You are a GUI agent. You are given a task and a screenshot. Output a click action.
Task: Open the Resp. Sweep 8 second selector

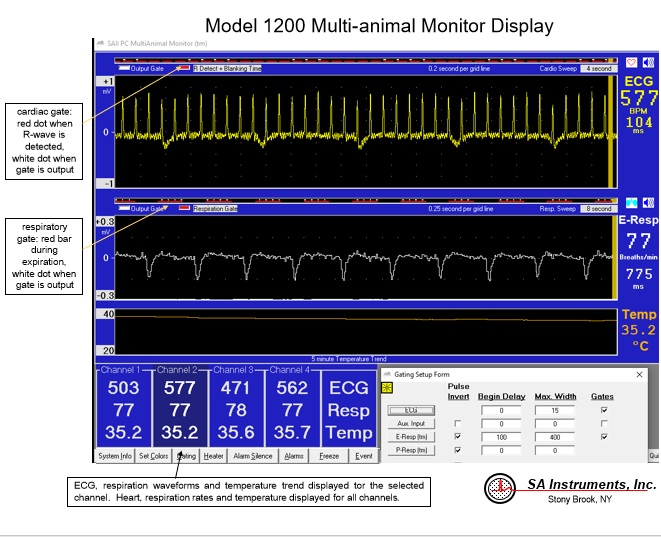[598, 210]
